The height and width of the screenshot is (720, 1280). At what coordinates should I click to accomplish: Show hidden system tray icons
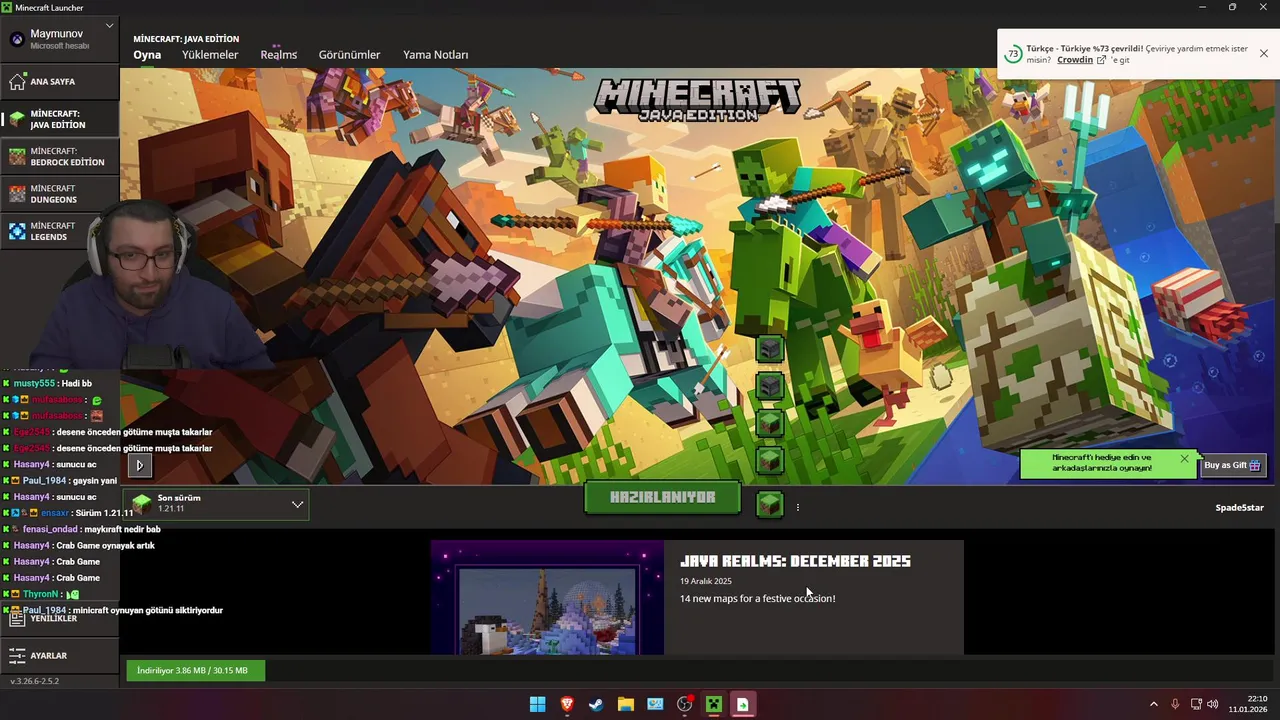(x=1153, y=704)
